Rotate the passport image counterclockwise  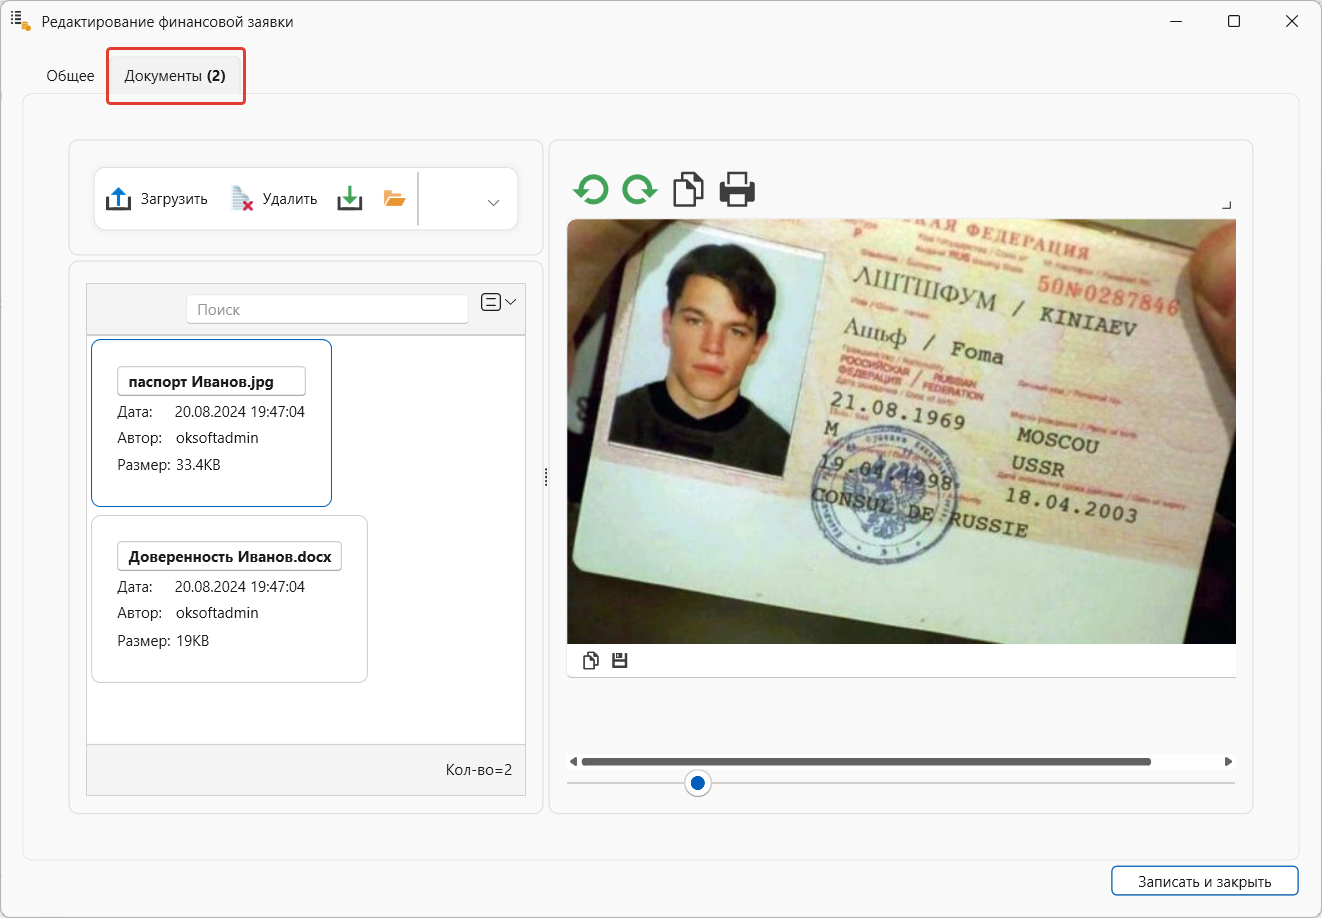point(590,189)
